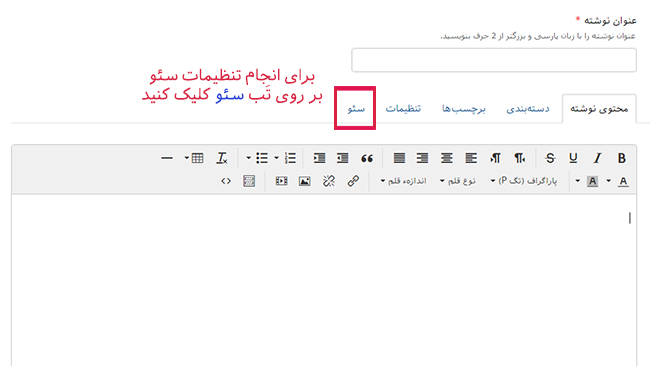Clear text formatting
This screenshot has height=366, width=650.
[x=222, y=158]
